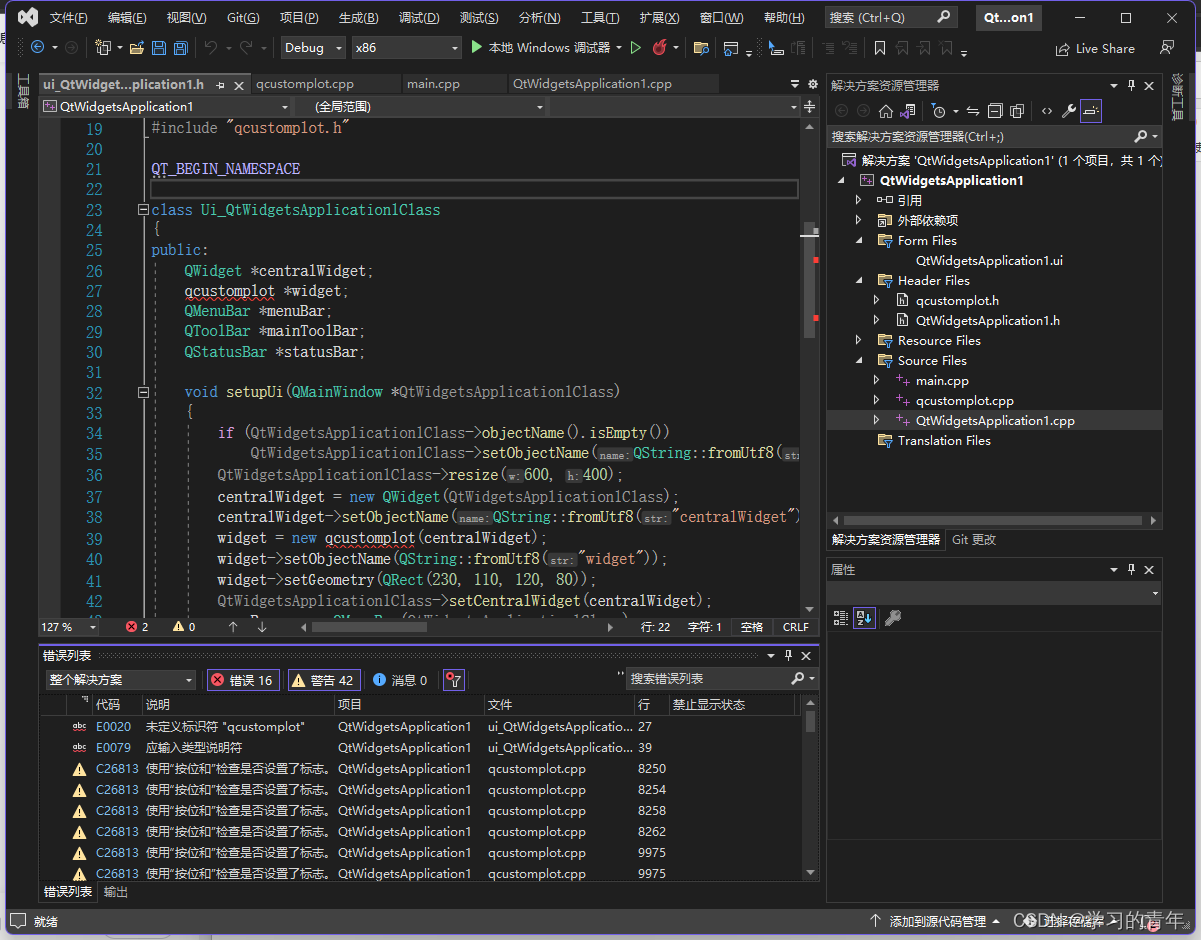
Task: Toggle auto-hide pin on Solution Explorer panel
Action: (x=1131, y=86)
